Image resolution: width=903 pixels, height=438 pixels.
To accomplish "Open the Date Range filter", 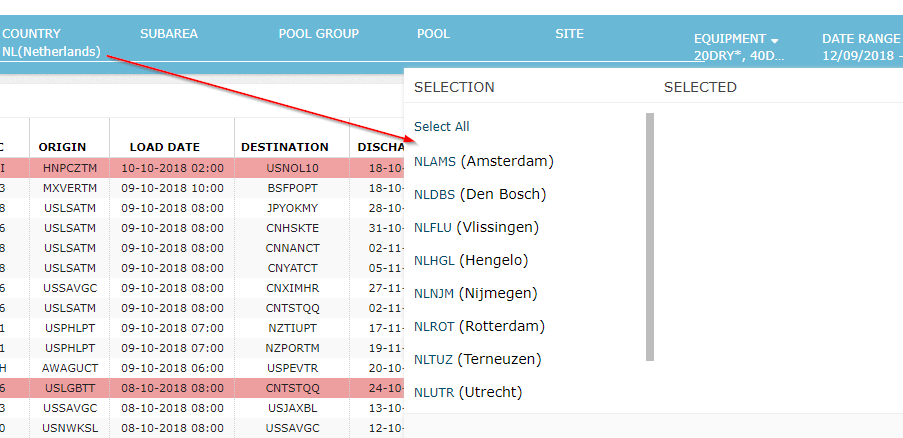I will point(861,39).
